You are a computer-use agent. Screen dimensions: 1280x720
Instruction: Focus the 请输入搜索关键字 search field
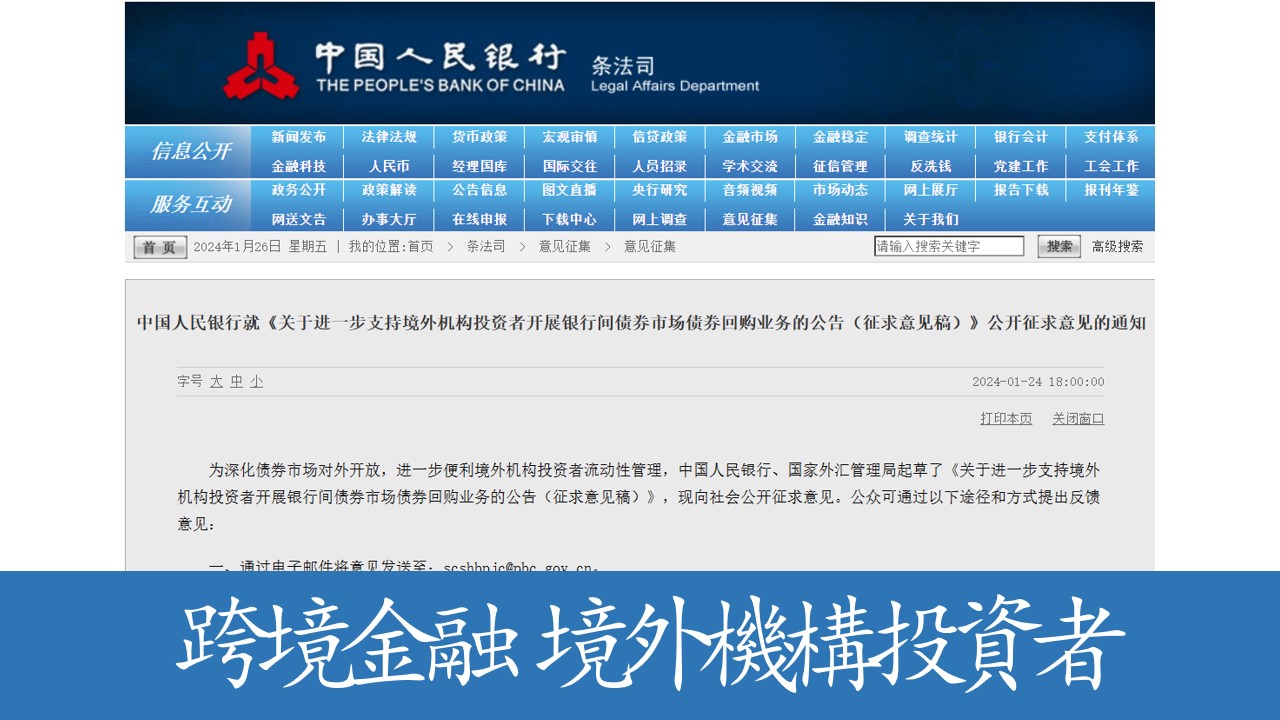(x=949, y=246)
